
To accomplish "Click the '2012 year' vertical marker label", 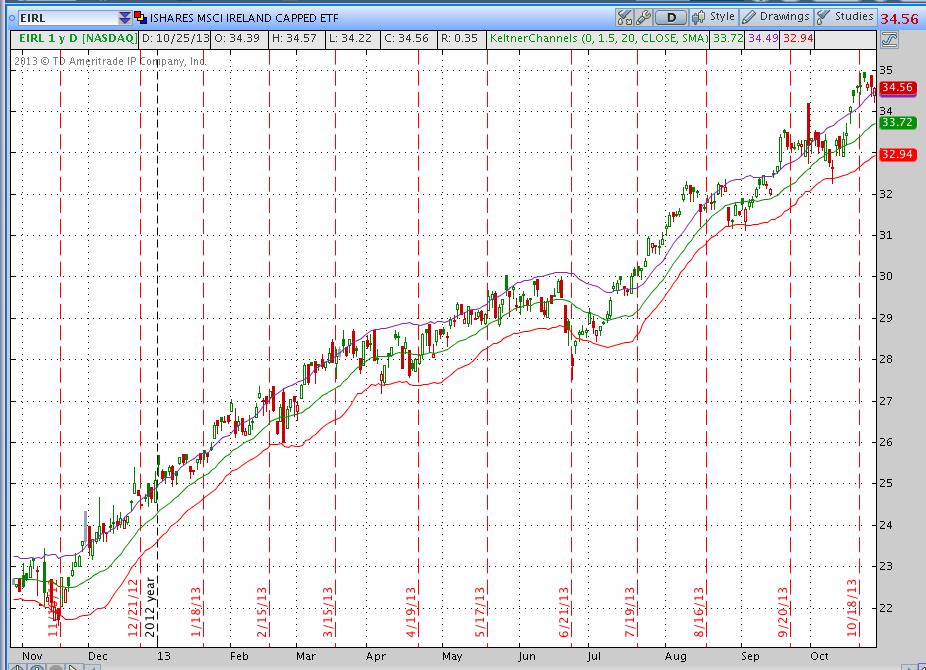I will pos(150,608).
